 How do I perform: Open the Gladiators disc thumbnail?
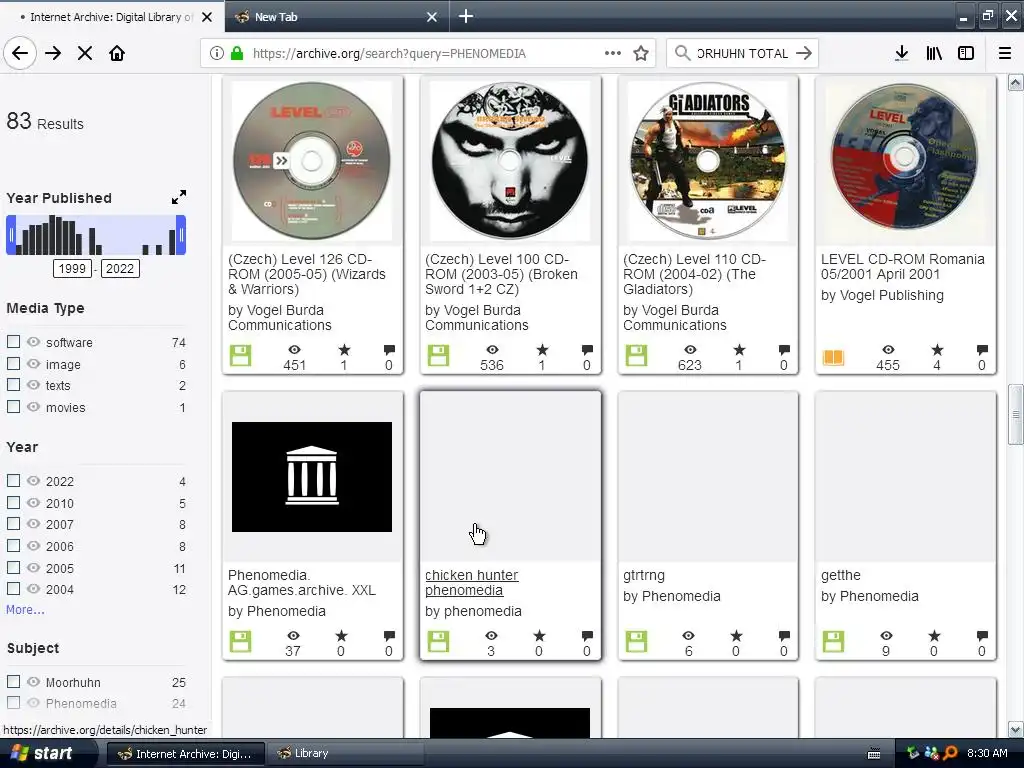tap(708, 161)
